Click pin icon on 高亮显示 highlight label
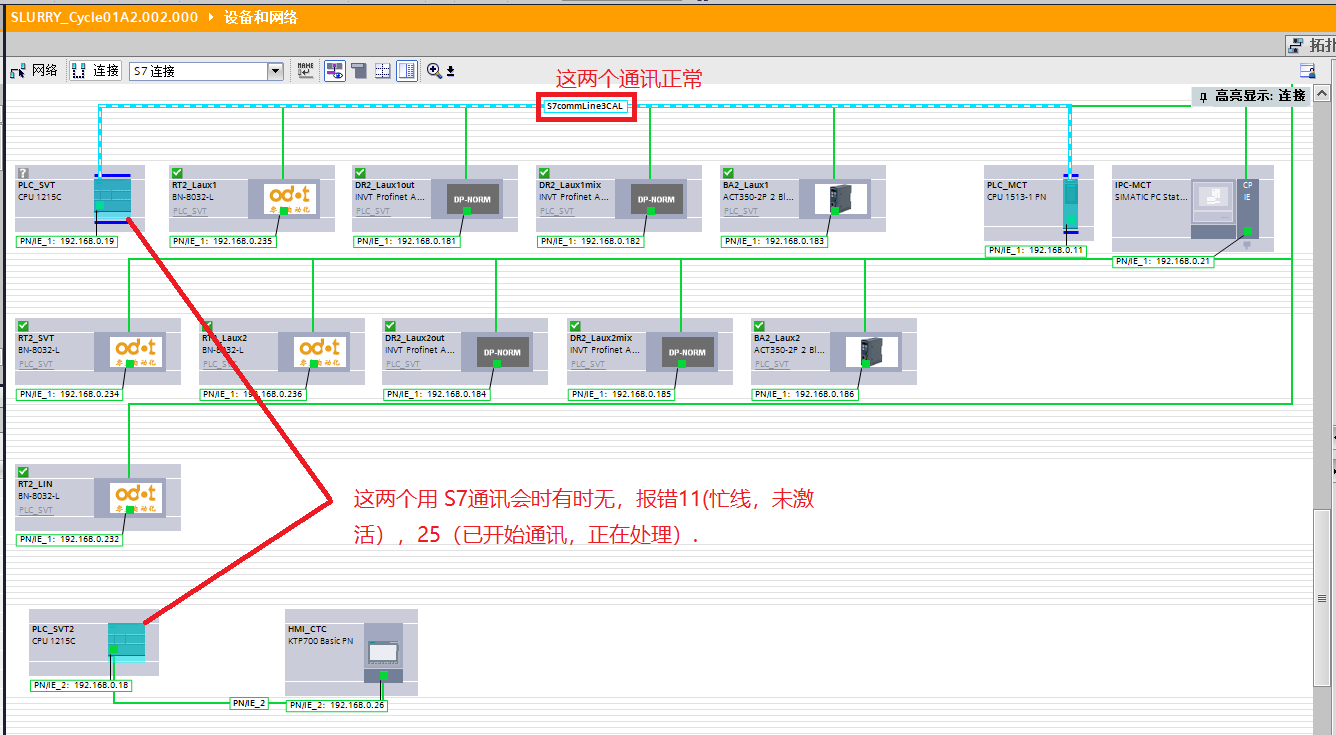The height and width of the screenshot is (735, 1336). 1204,96
